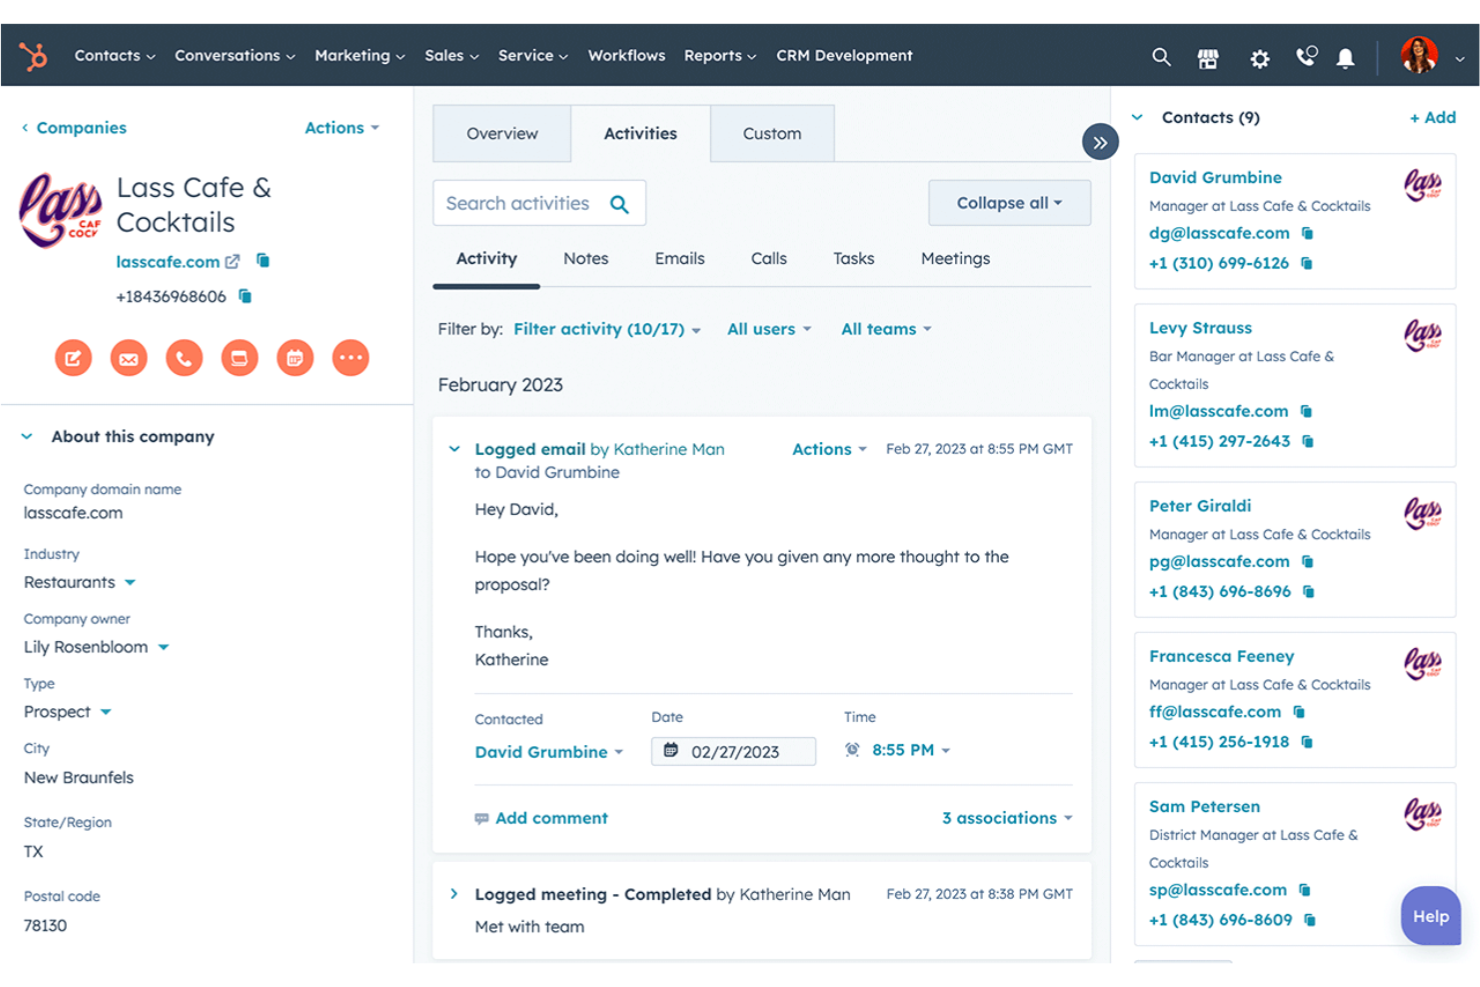This screenshot has height=987, width=1480.
Task: Open the calling phone icon in top bar
Action: click(1306, 56)
